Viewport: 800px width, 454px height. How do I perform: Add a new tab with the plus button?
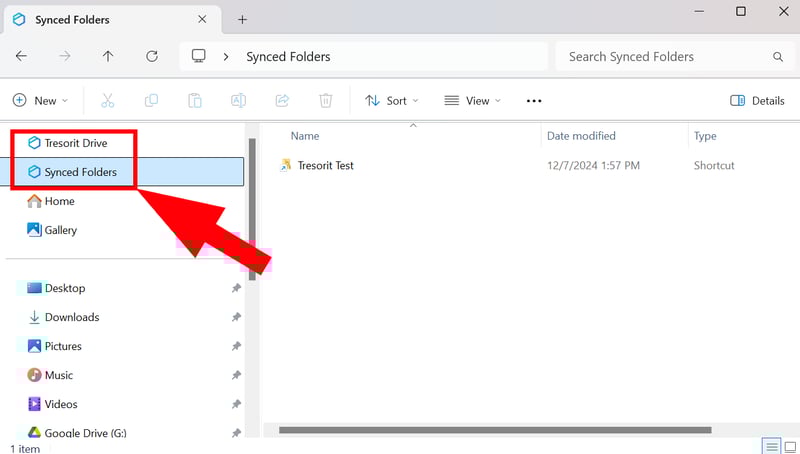(x=242, y=19)
